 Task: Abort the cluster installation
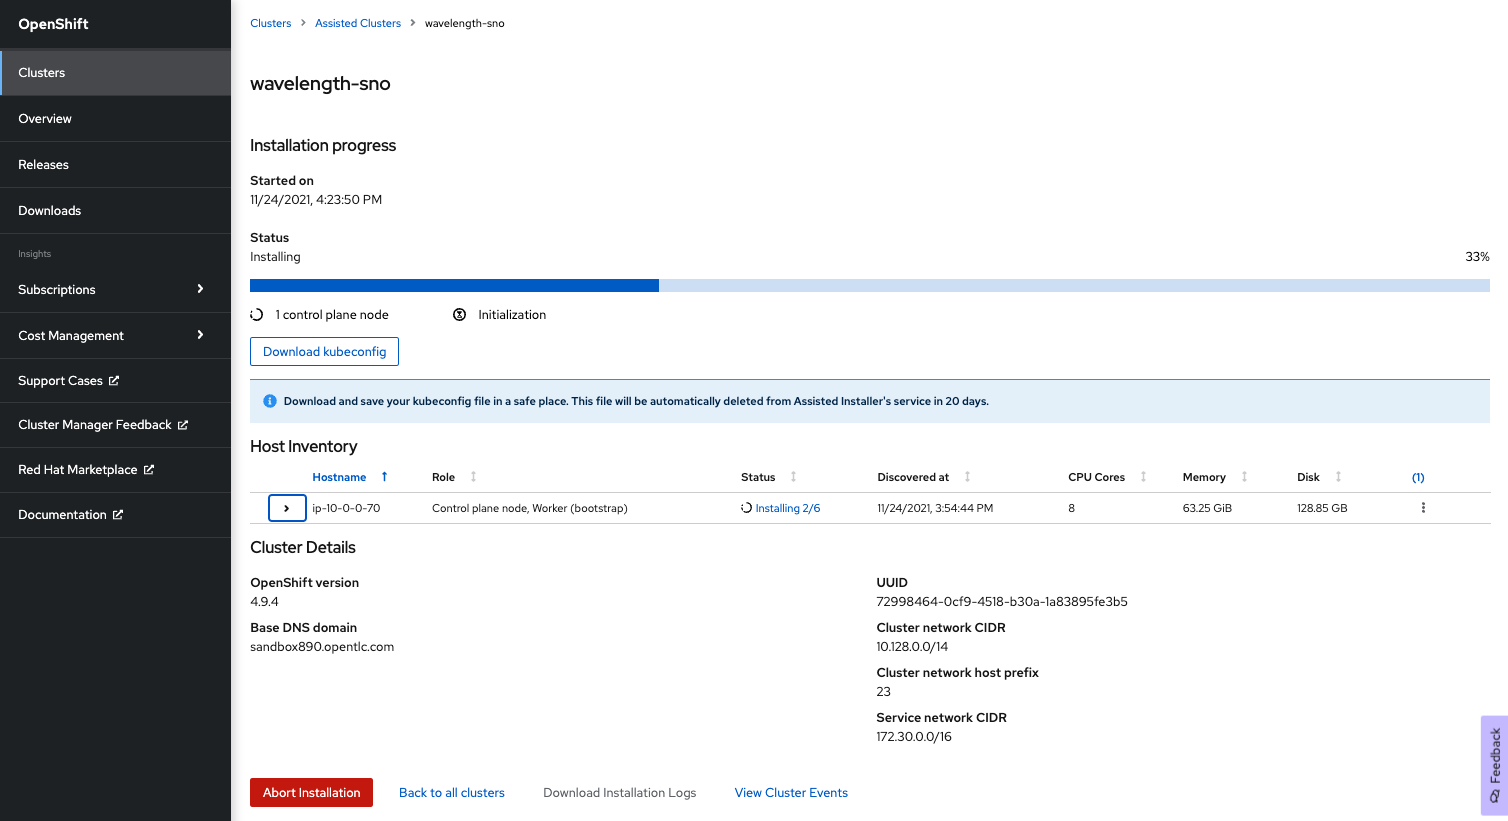click(311, 792)
